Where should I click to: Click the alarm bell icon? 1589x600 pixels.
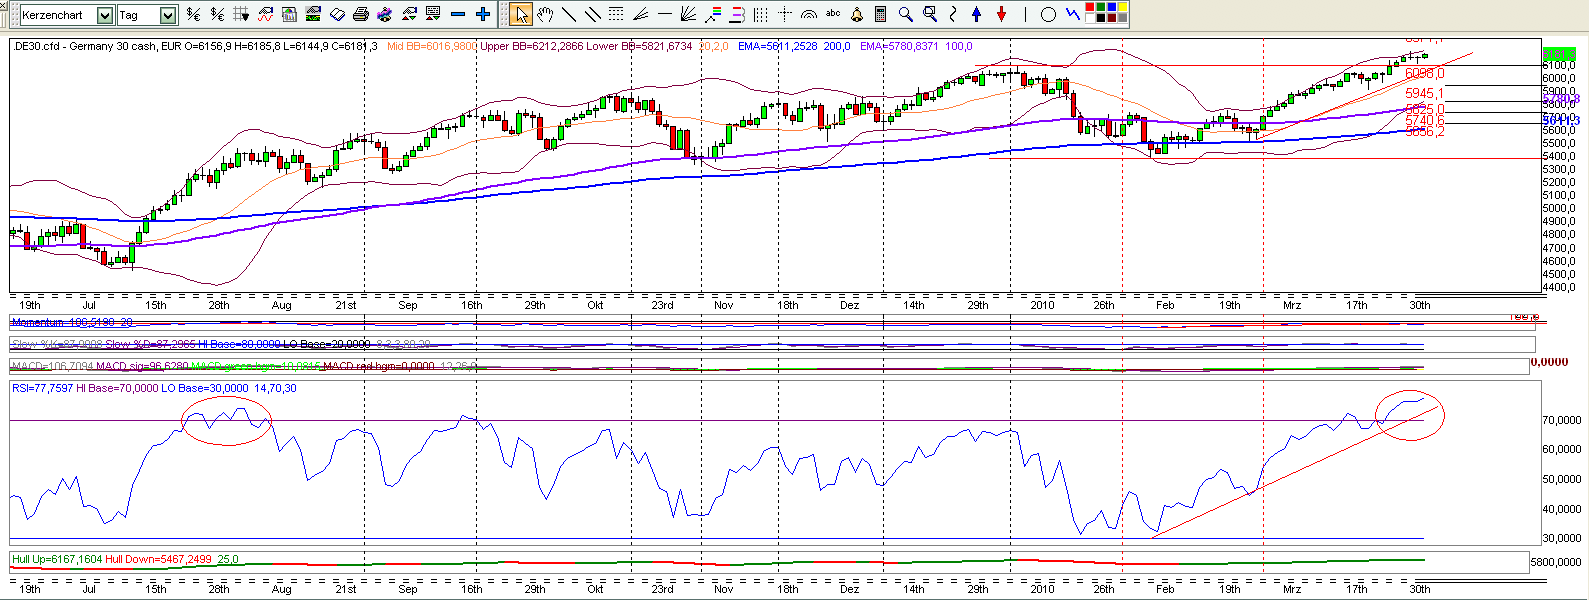[x=856, y=14]
